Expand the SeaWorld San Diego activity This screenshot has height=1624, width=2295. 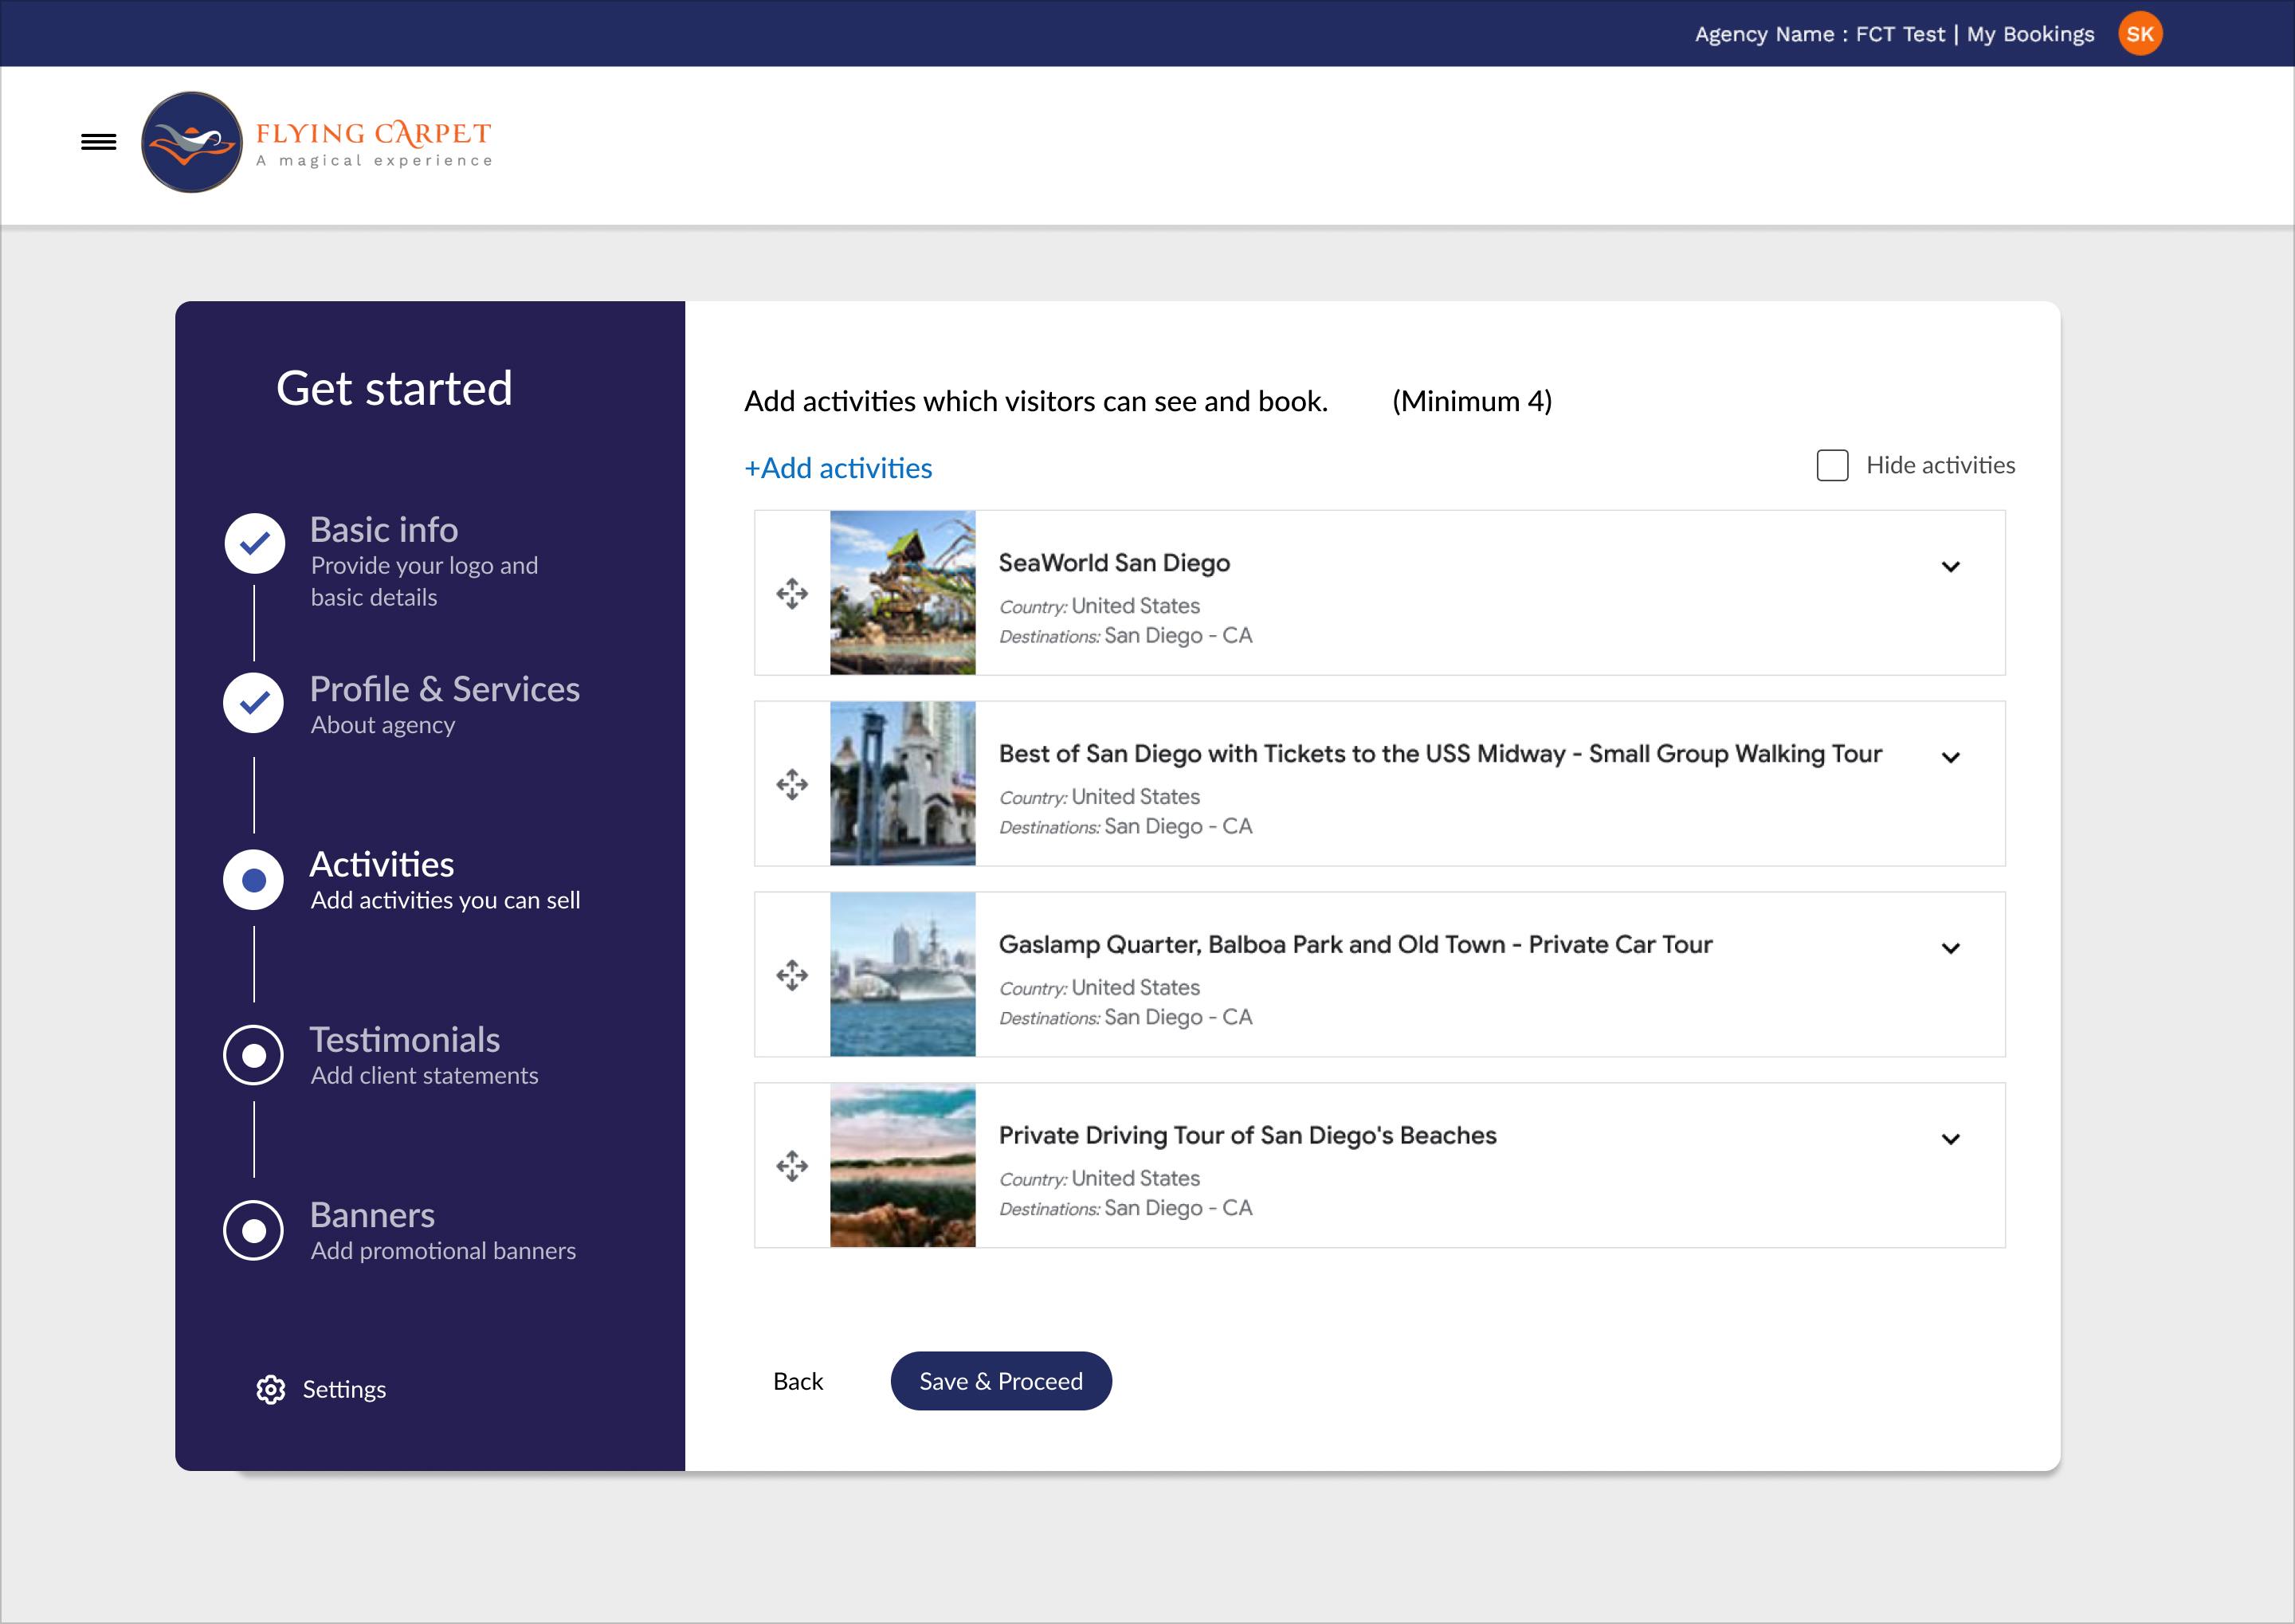pyautogui.click(x=1950, y=567)
